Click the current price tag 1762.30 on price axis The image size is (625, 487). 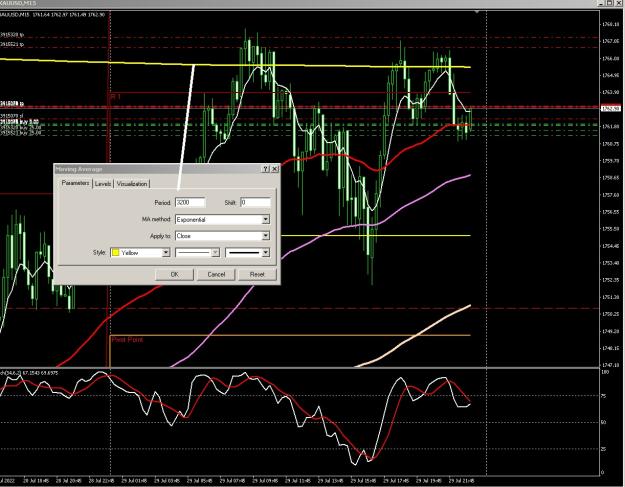pyautogui.click(x=611, y=108)
